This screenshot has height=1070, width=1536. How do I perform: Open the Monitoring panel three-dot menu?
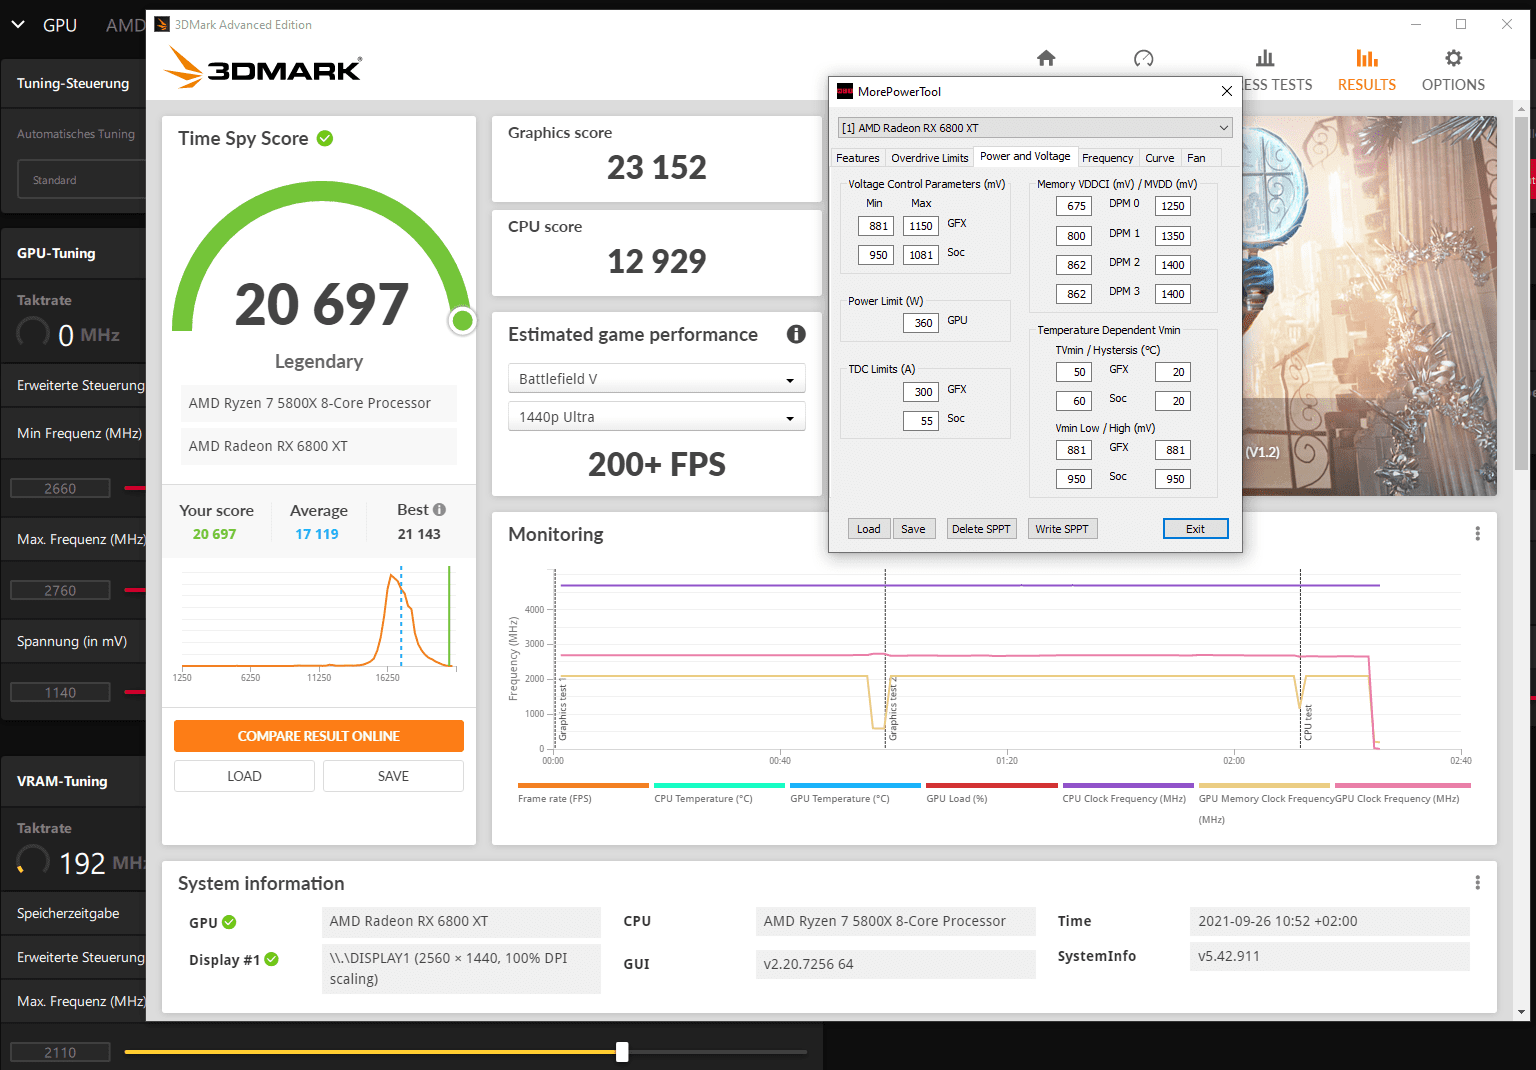1477,534
